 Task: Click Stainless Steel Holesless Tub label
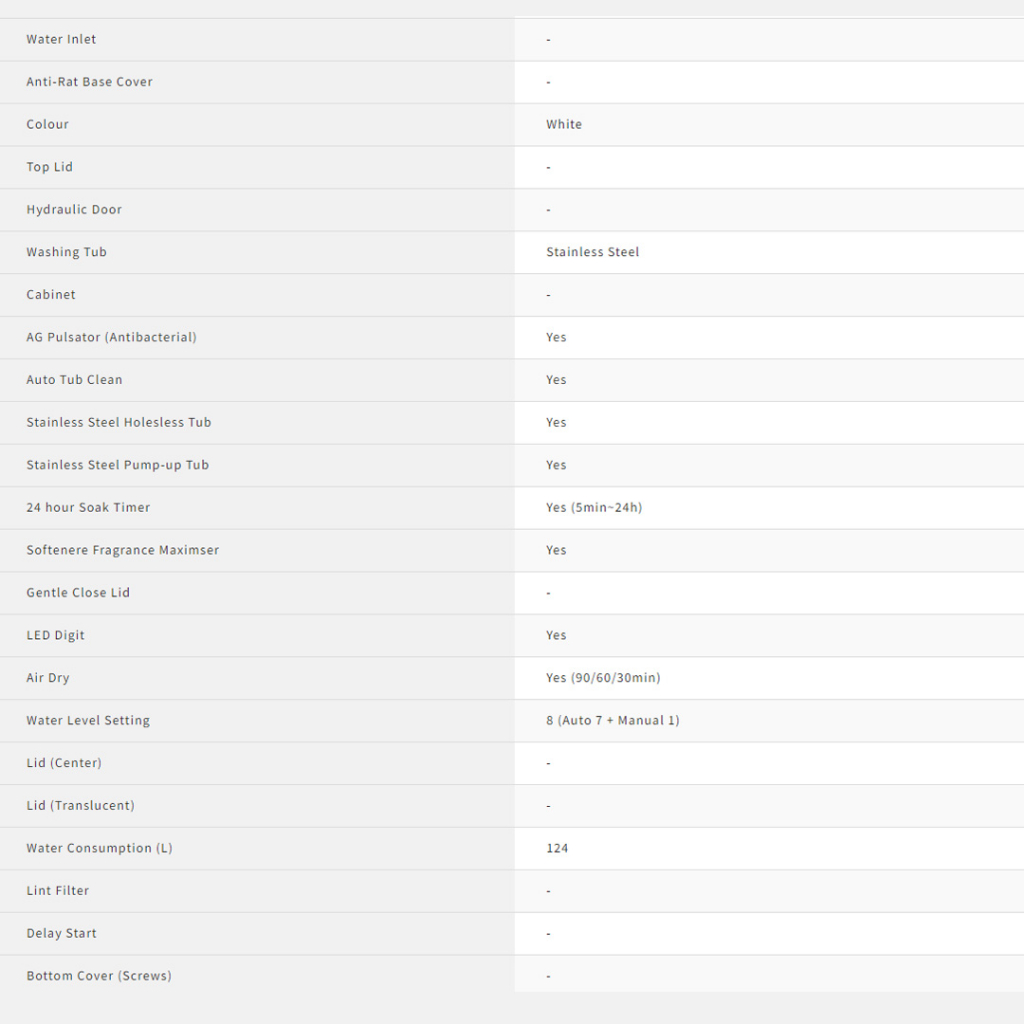[x=118, y=422]
